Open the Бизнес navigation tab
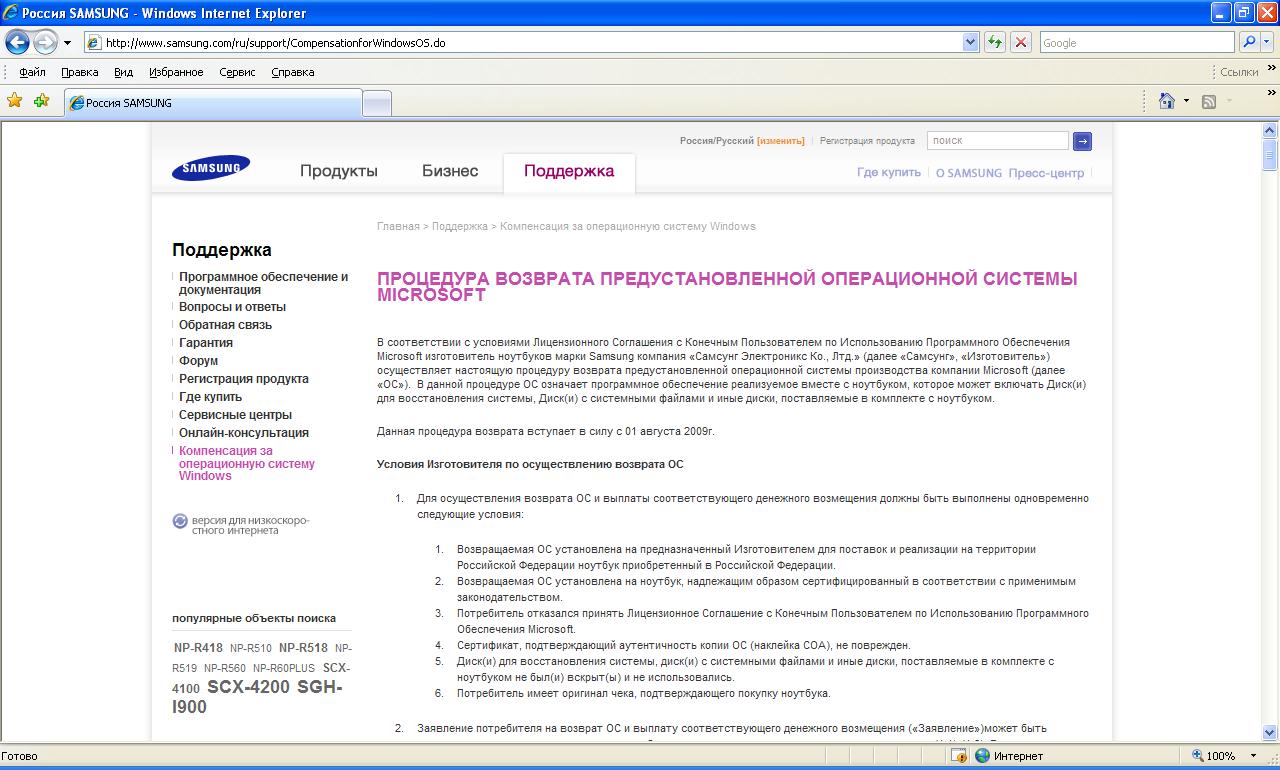 point(450,171)
